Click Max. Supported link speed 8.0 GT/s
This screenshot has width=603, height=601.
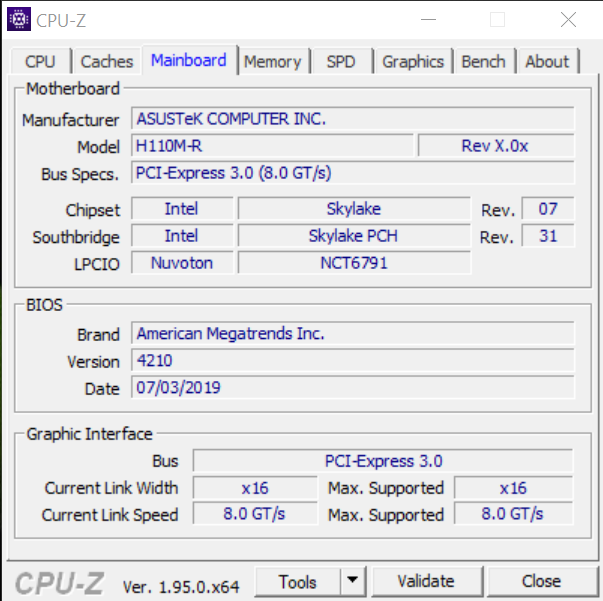click(513, 513)
